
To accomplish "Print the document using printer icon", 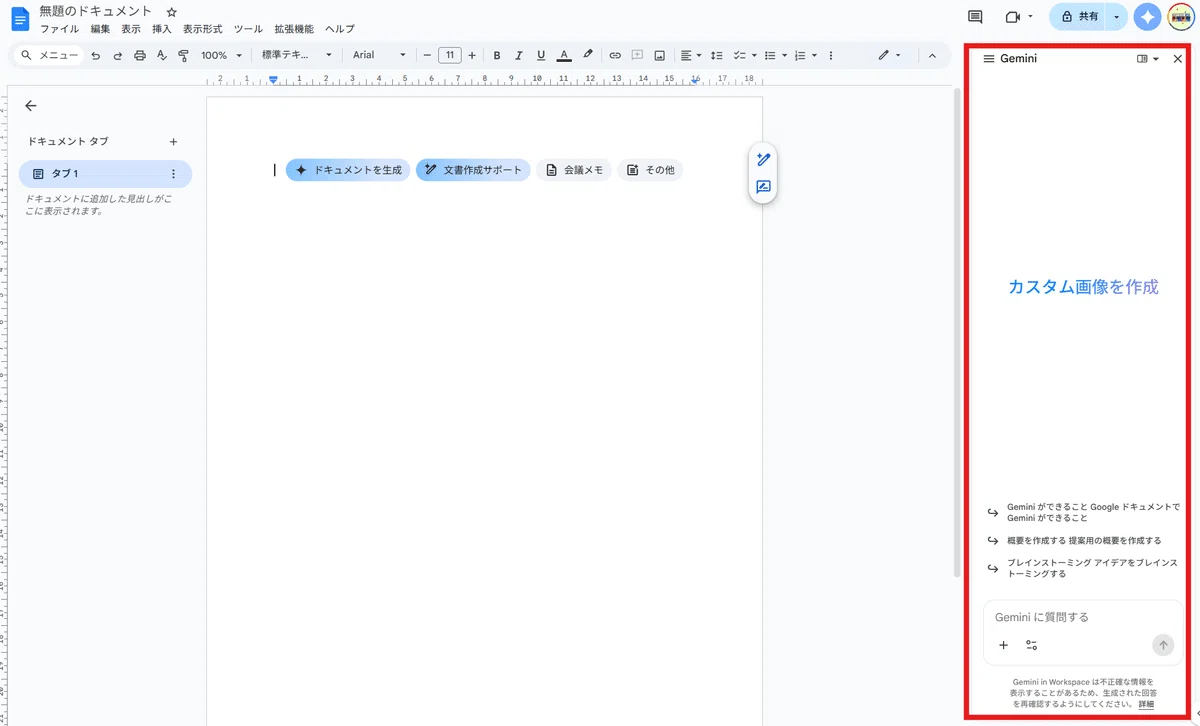I will (x=140, y=56).
